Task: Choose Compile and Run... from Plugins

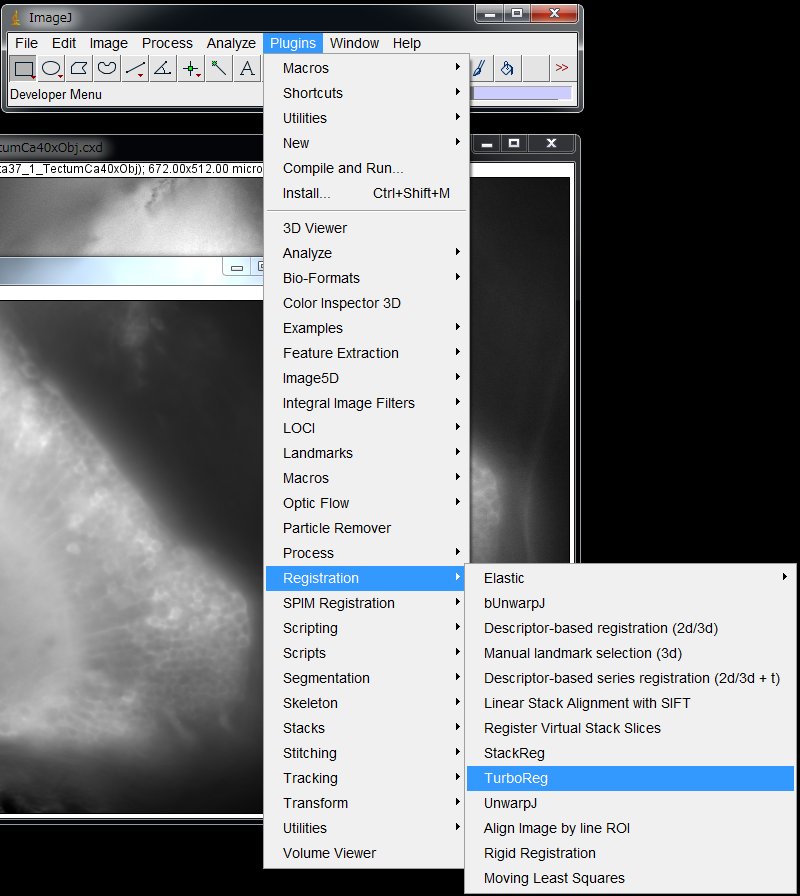Action: pyautogui.click(x=366, y=169)
